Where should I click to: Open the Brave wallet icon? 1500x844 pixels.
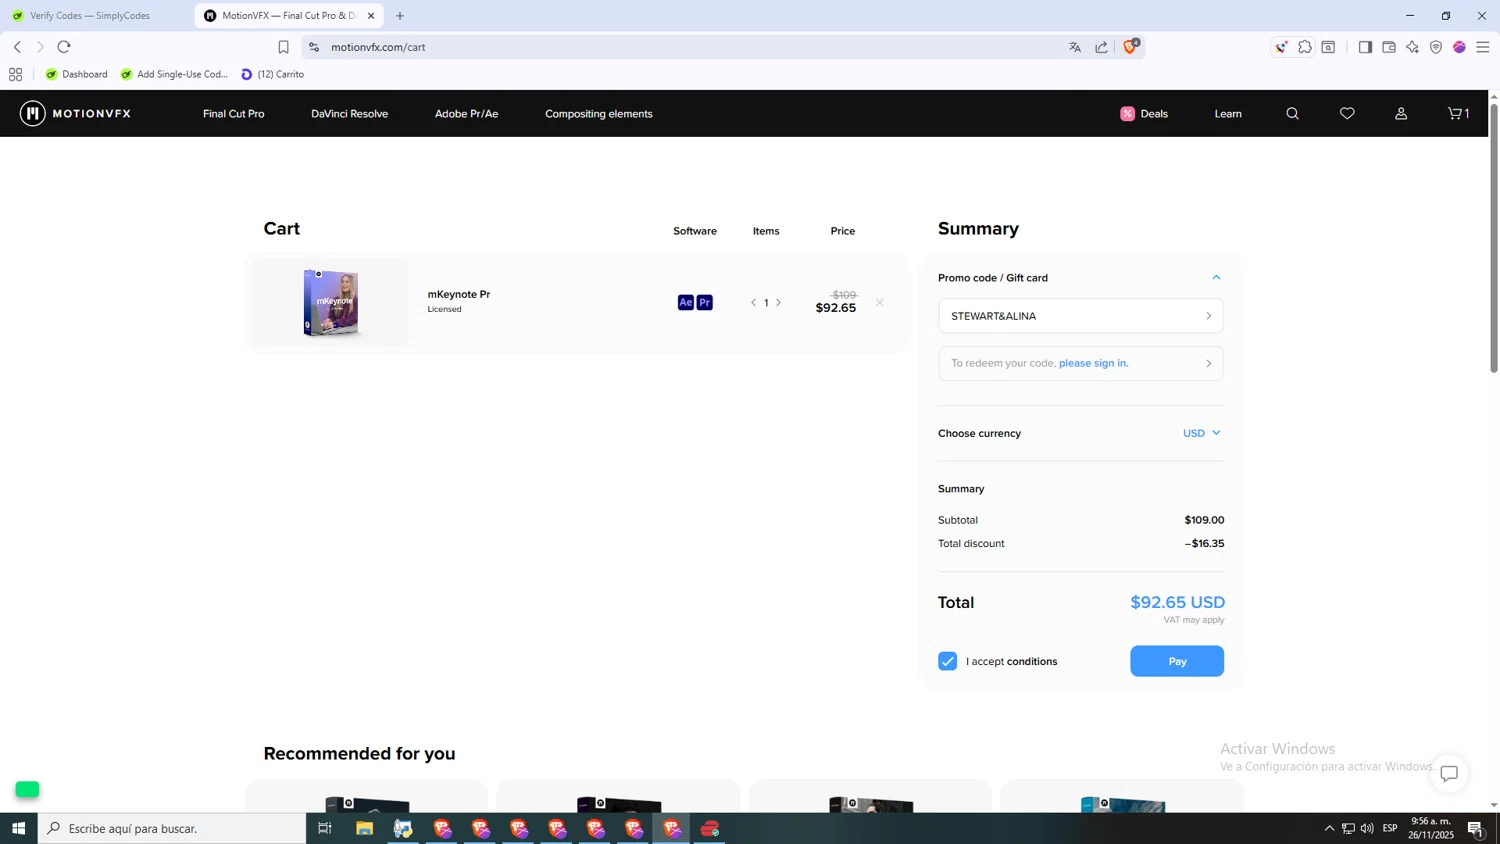1389,47
